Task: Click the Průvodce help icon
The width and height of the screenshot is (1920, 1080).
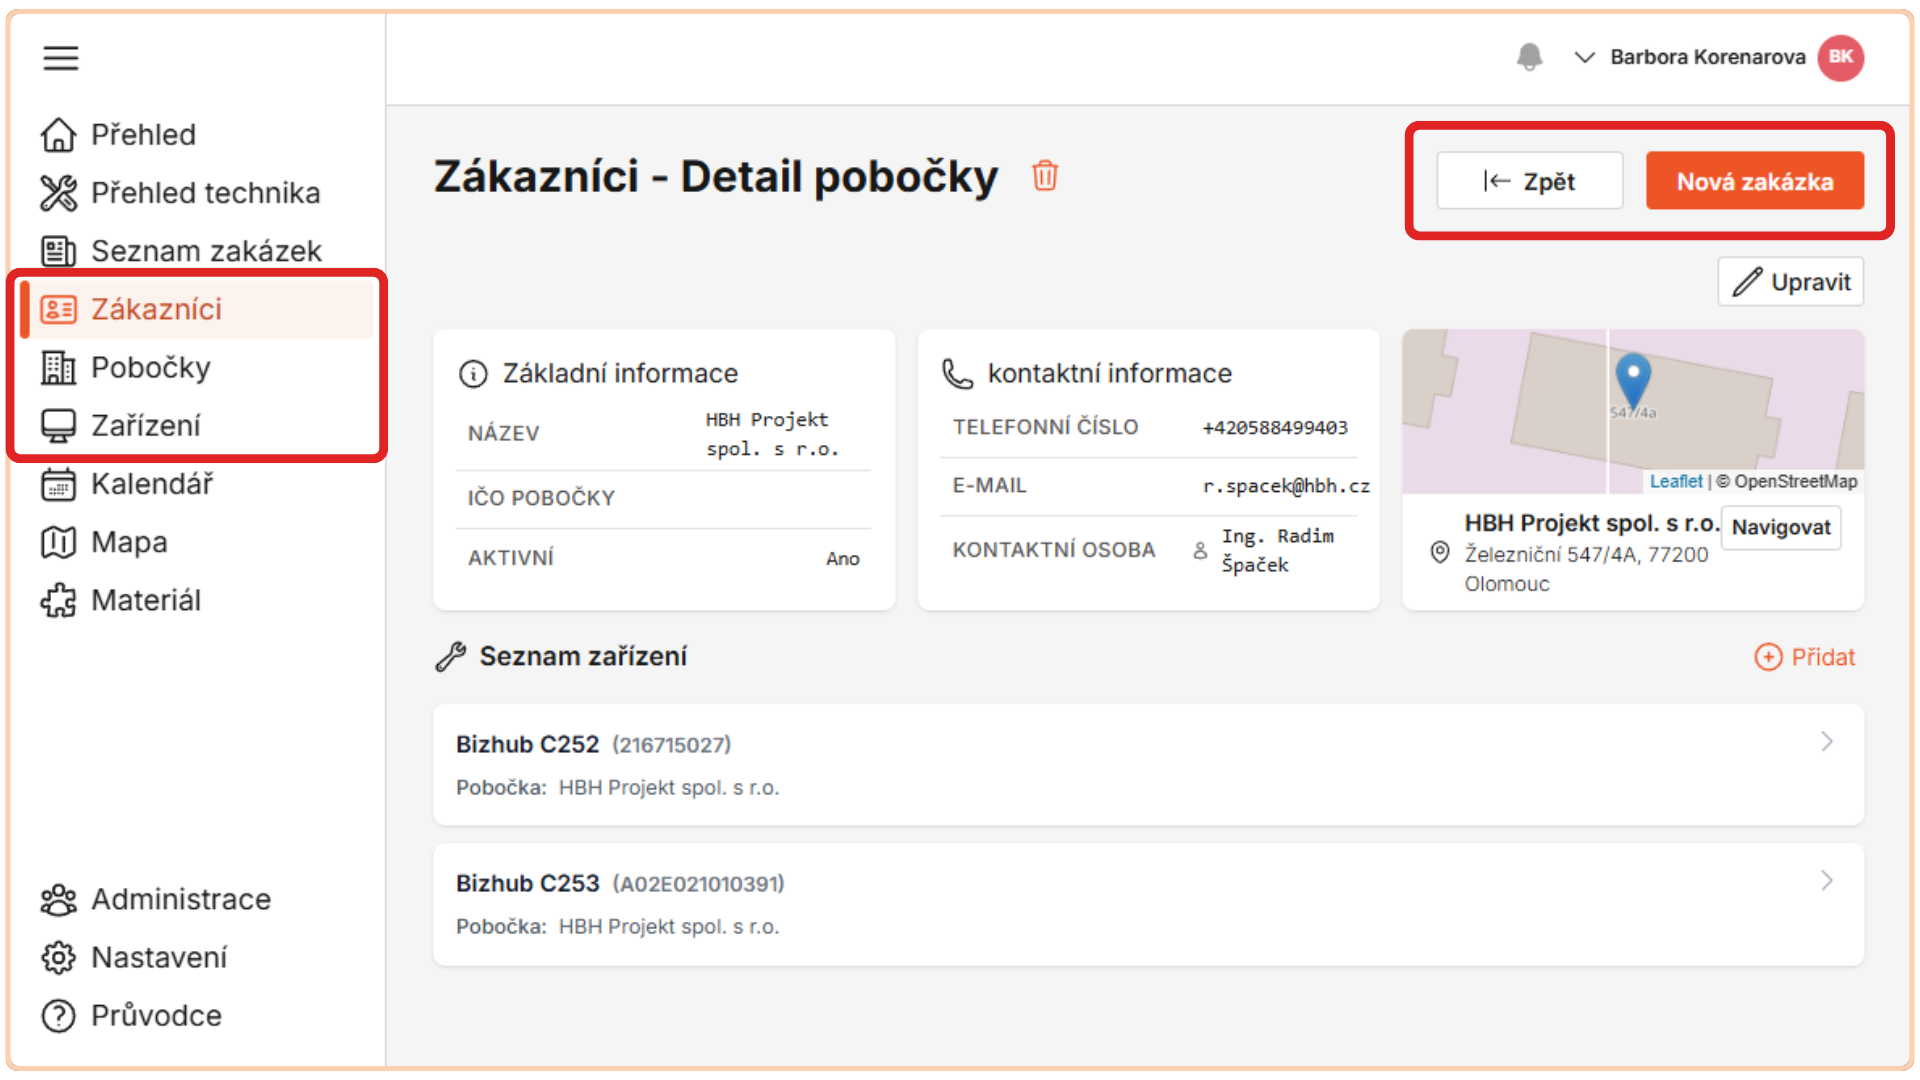Action: pos(58,1016)
